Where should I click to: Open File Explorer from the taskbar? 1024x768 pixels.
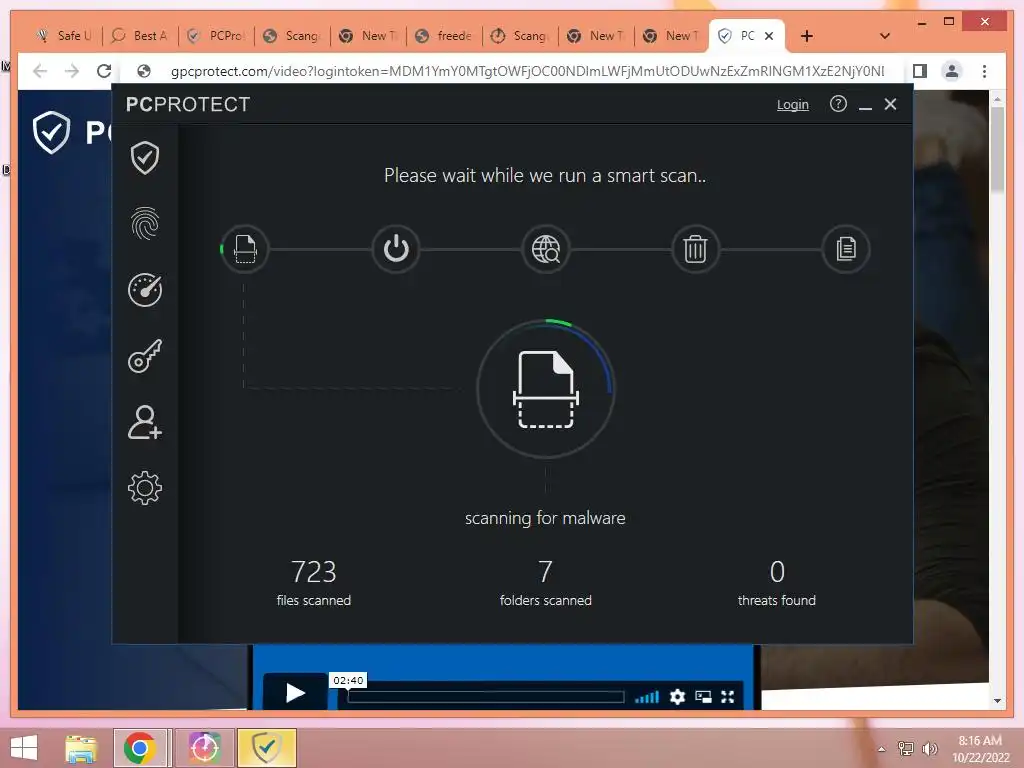pos(81,748)
